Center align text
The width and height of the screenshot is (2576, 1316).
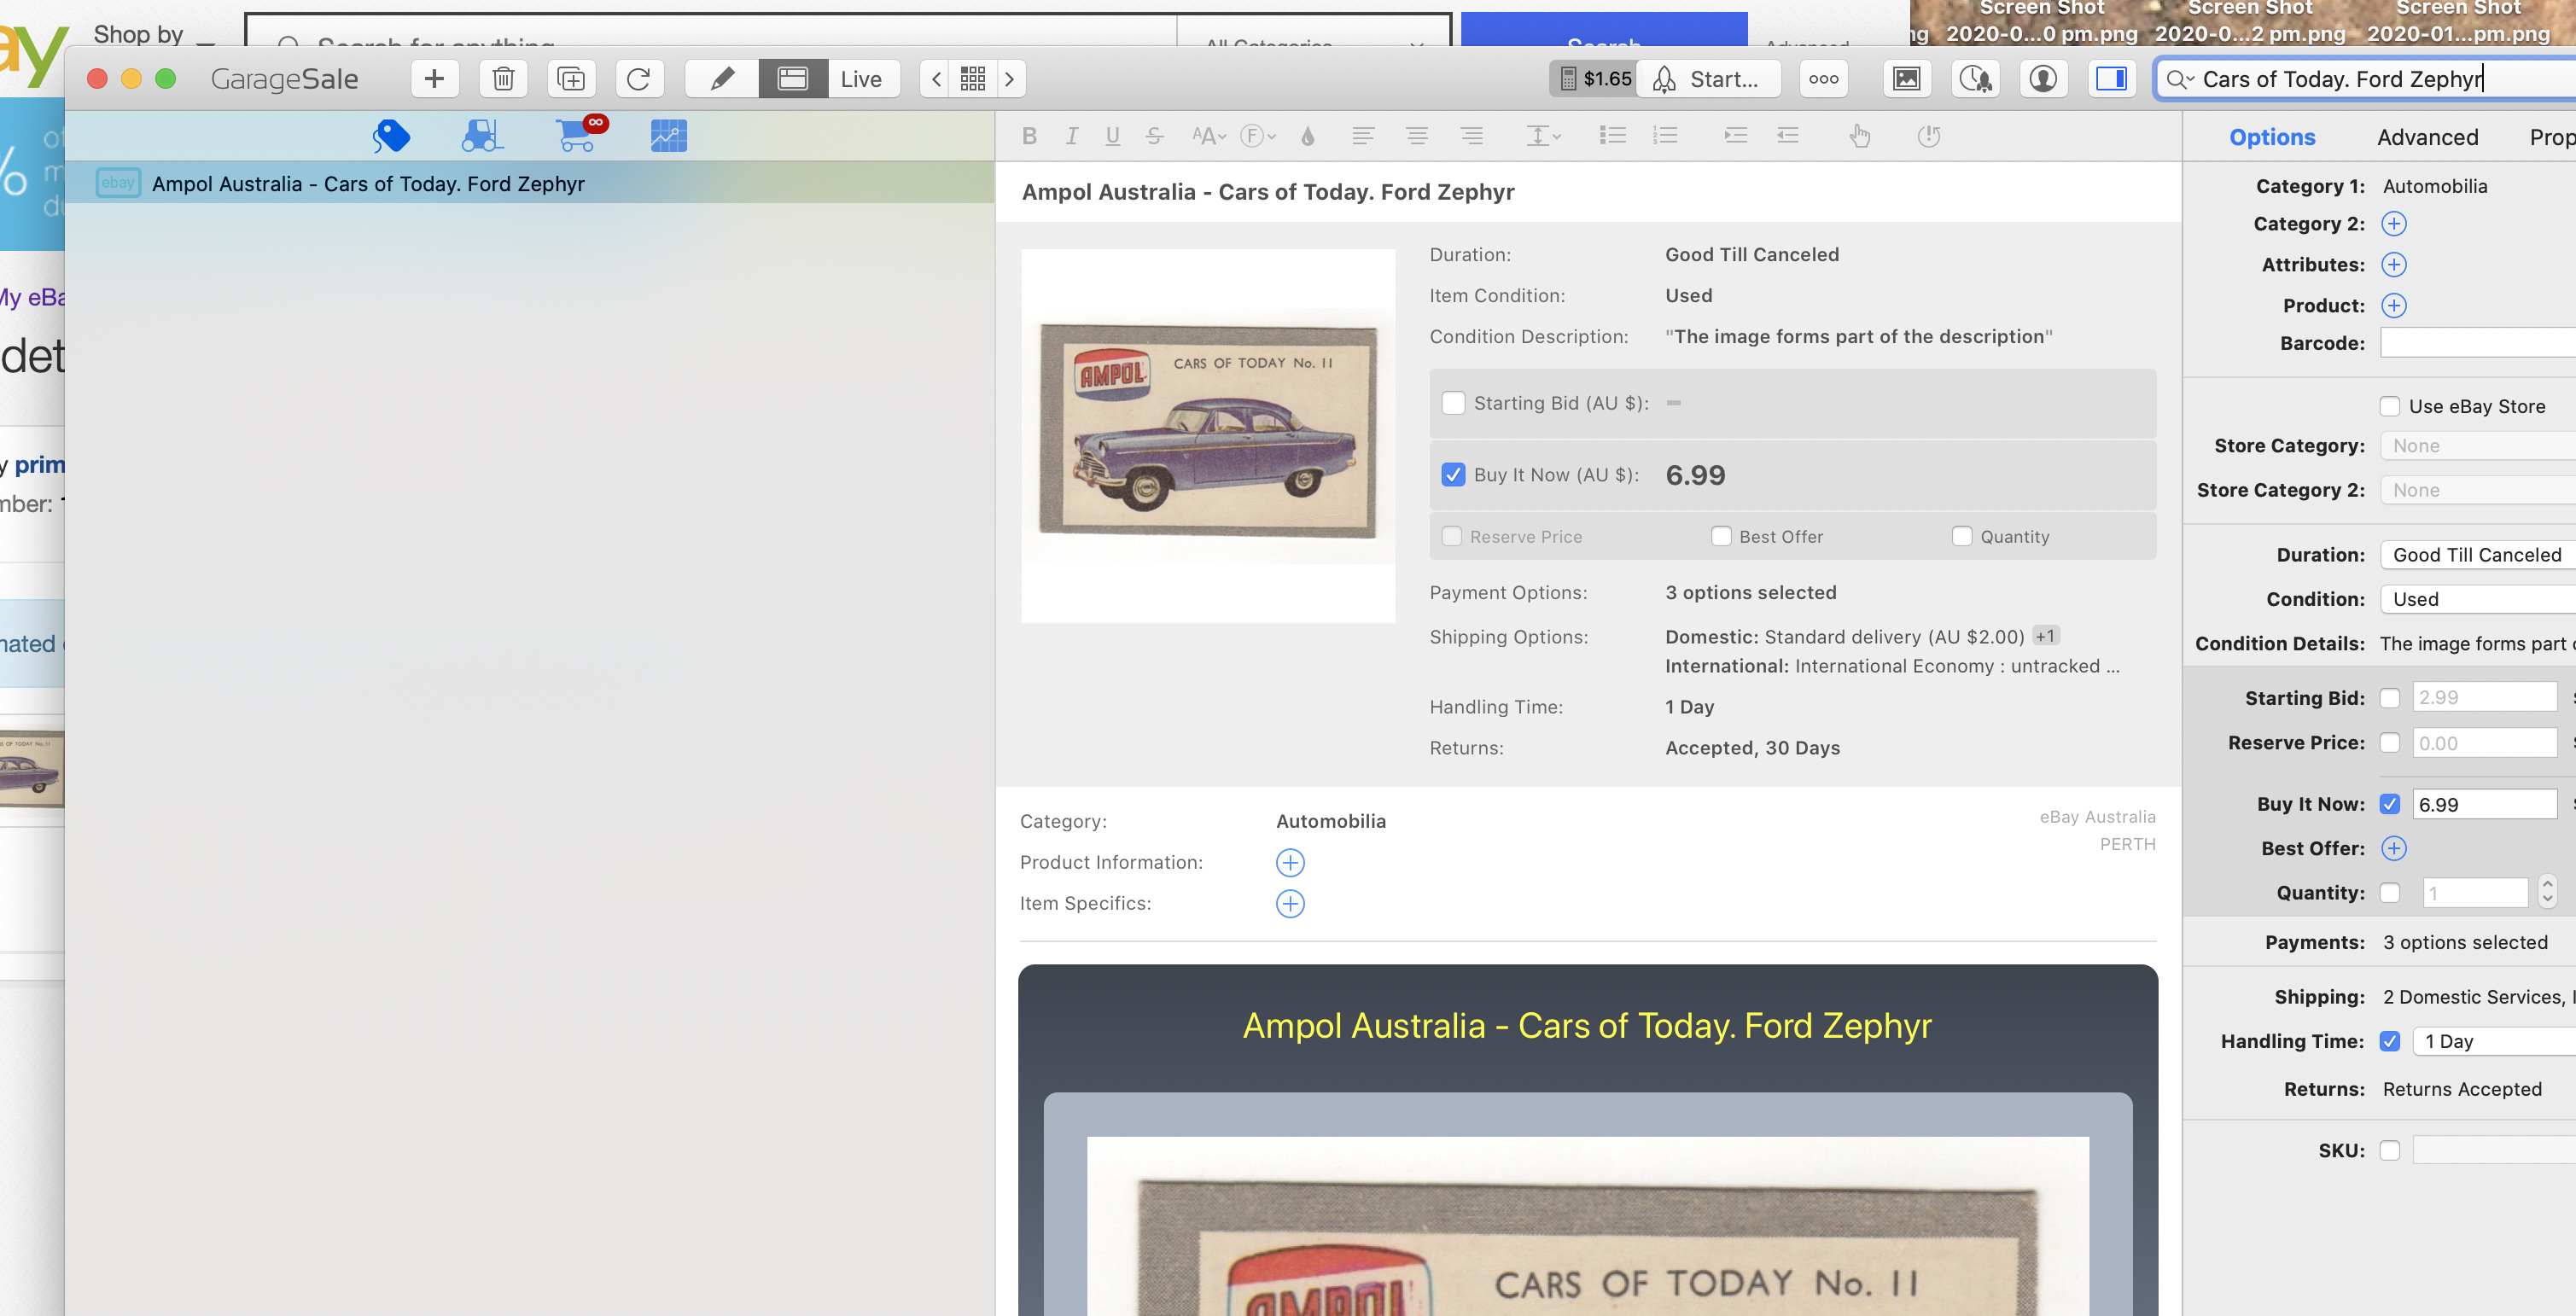pos(1416,136)
